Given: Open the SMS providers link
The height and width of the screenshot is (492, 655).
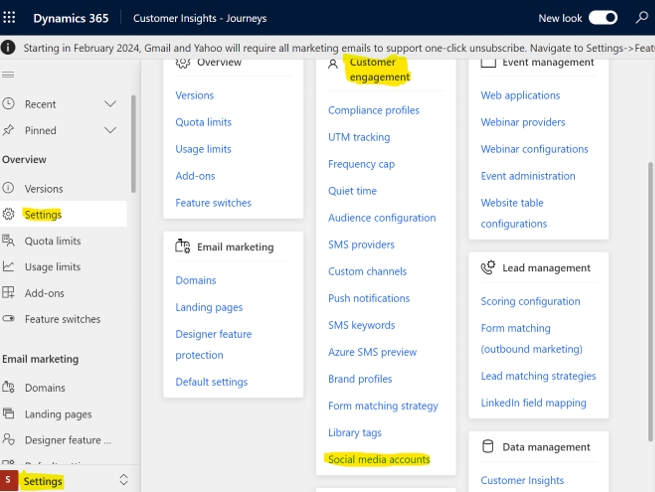Looking at the screenshot, I should click(x=361, y=245).
